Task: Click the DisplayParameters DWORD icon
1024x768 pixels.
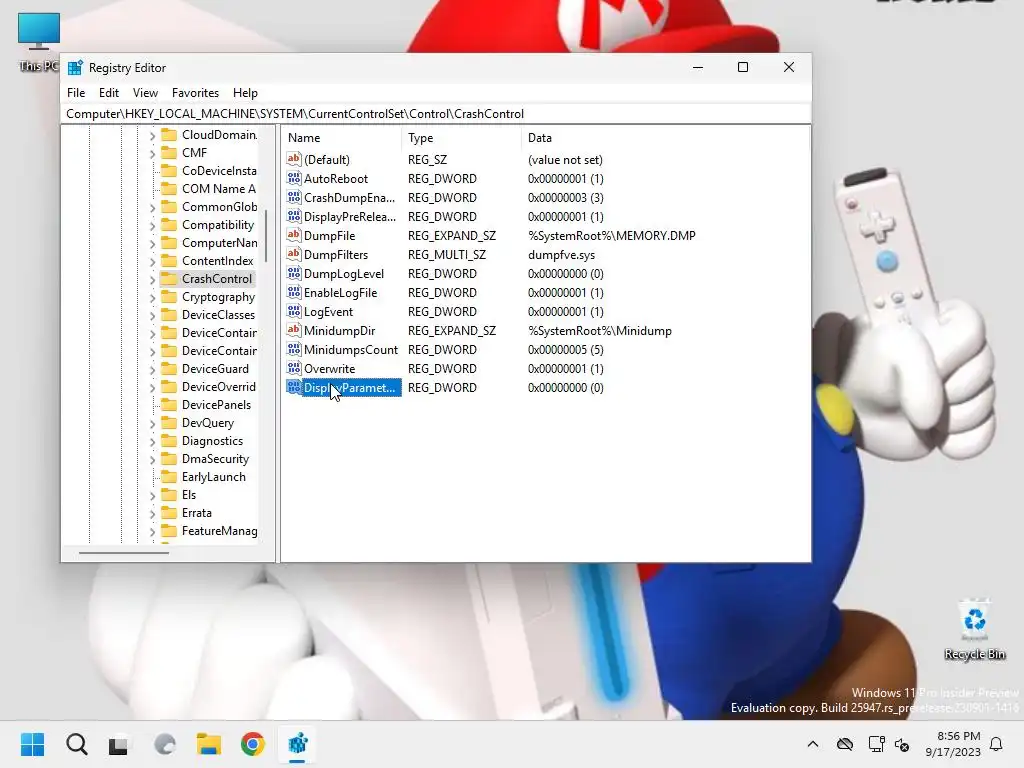Action: point(294,387)
